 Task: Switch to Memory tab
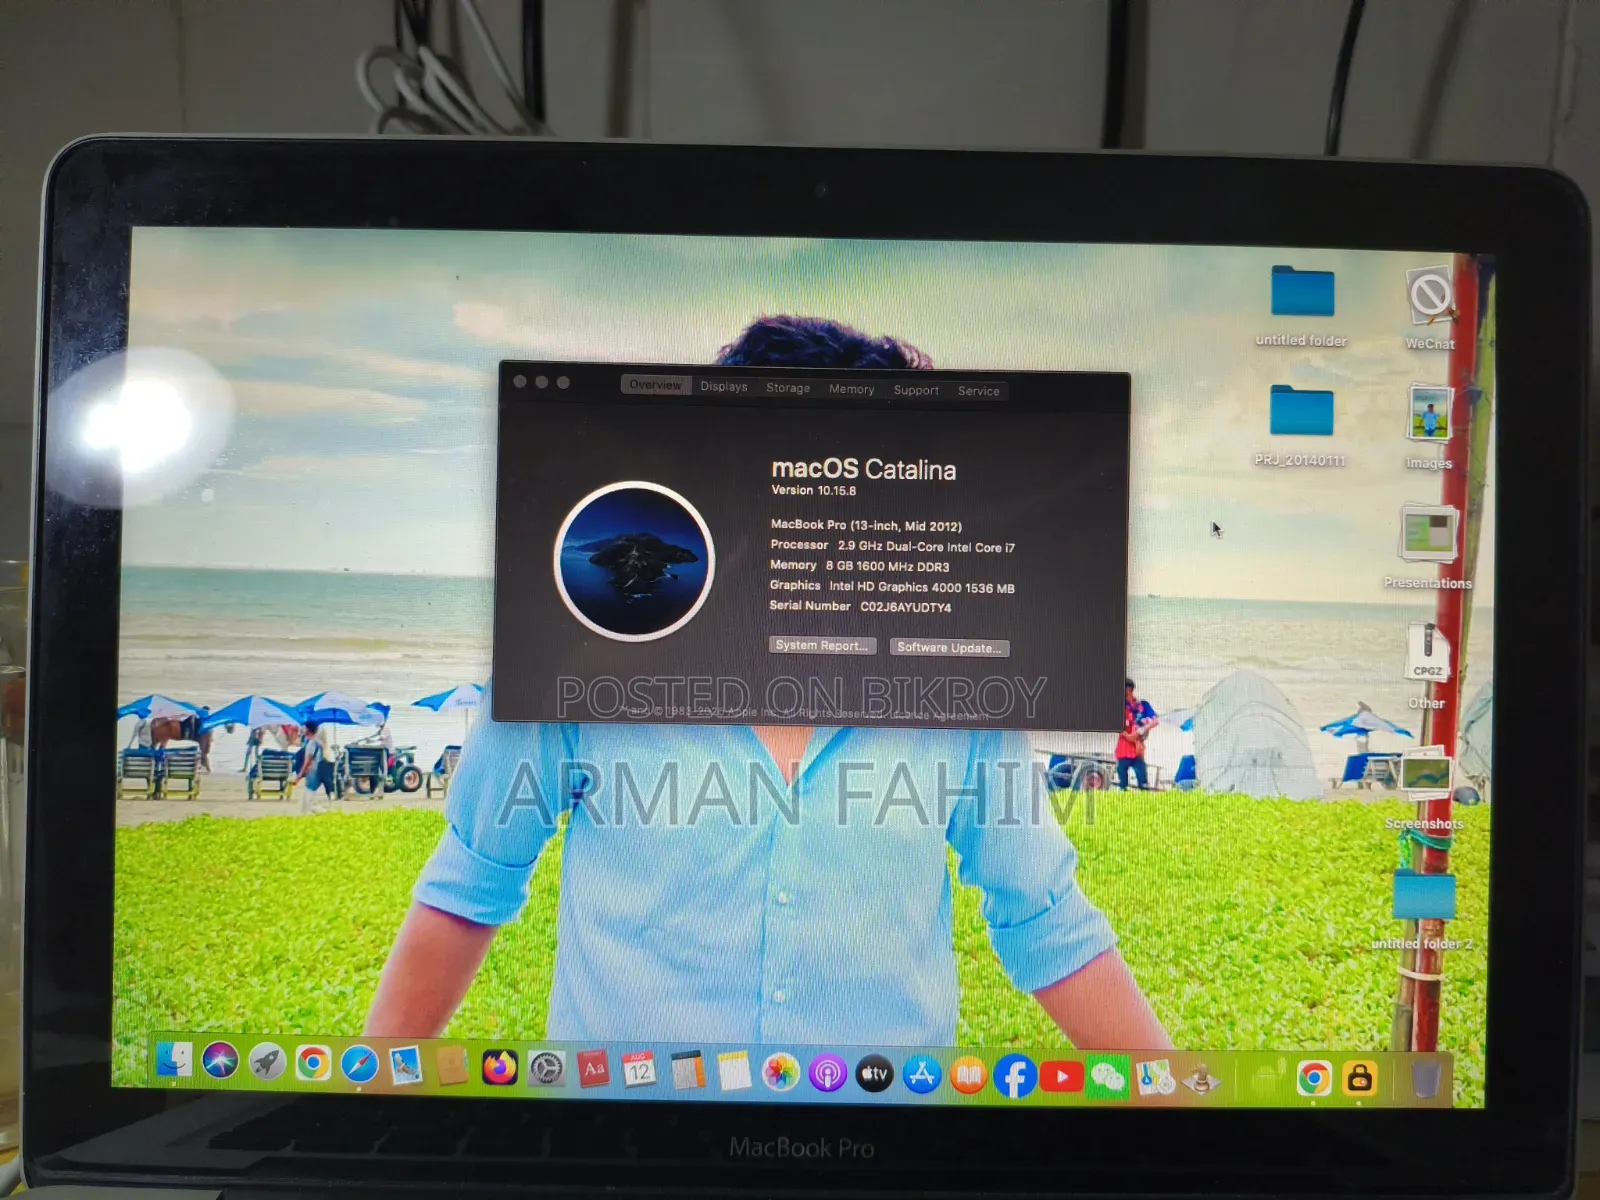point(851,389)
